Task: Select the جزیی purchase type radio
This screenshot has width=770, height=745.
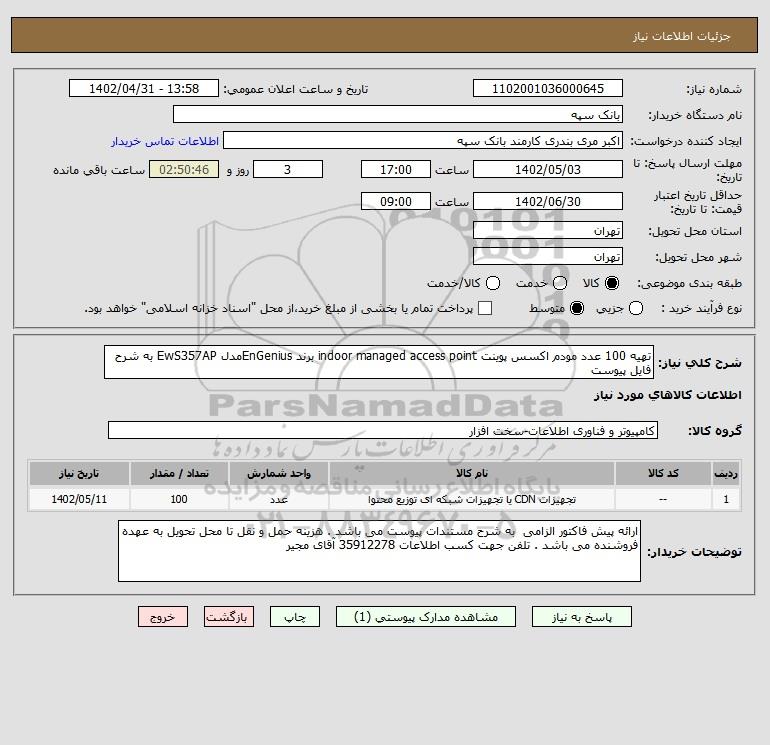Action: coord(636,308)
